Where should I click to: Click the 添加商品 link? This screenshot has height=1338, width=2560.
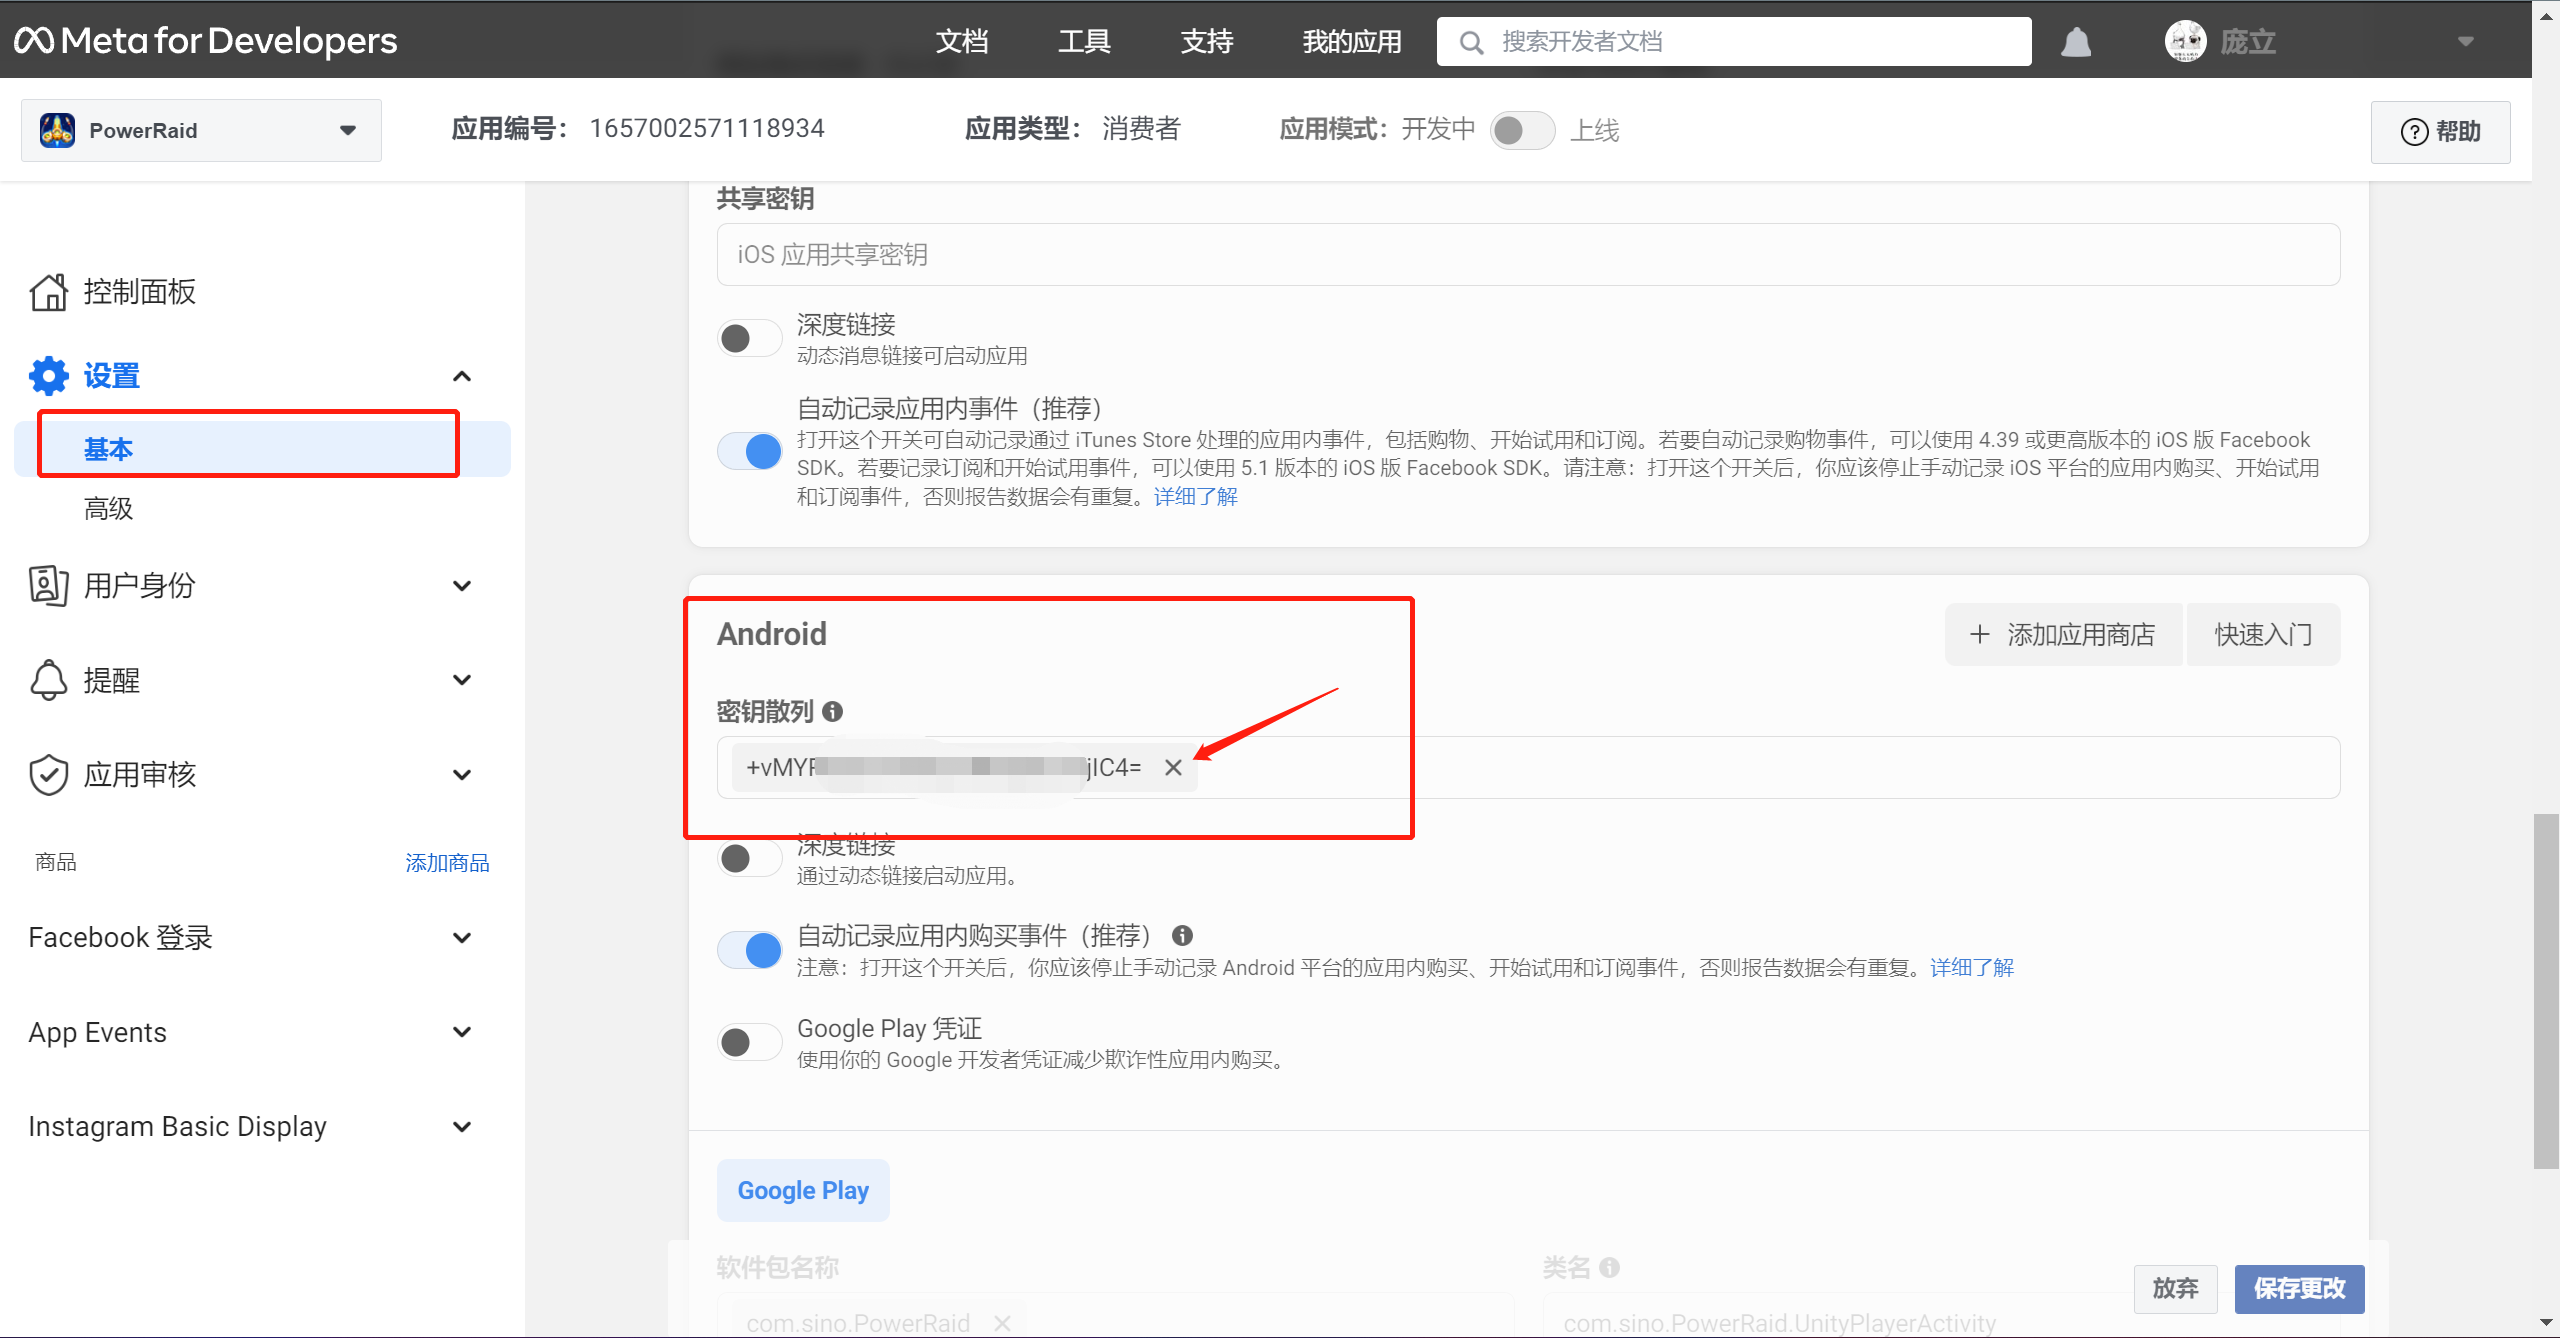[447, 862]
